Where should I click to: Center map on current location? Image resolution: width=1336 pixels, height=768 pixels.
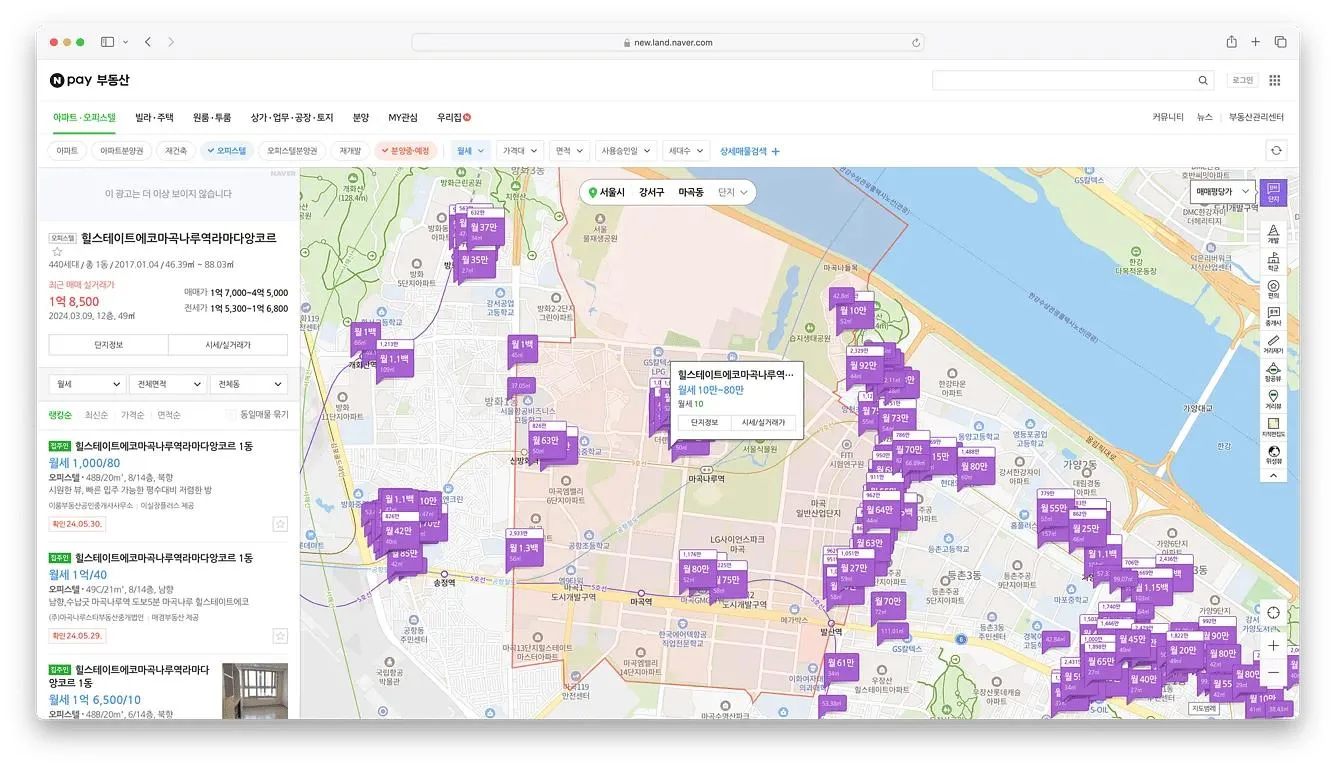pos(1273,613)
